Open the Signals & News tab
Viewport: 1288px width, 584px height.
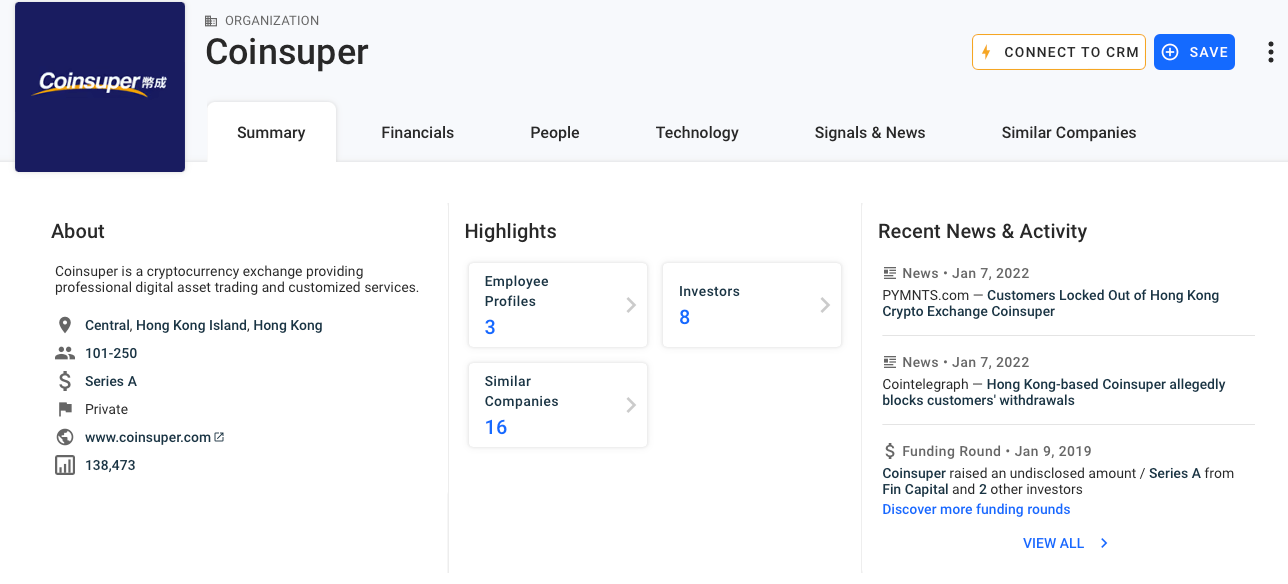click(870, 132)
